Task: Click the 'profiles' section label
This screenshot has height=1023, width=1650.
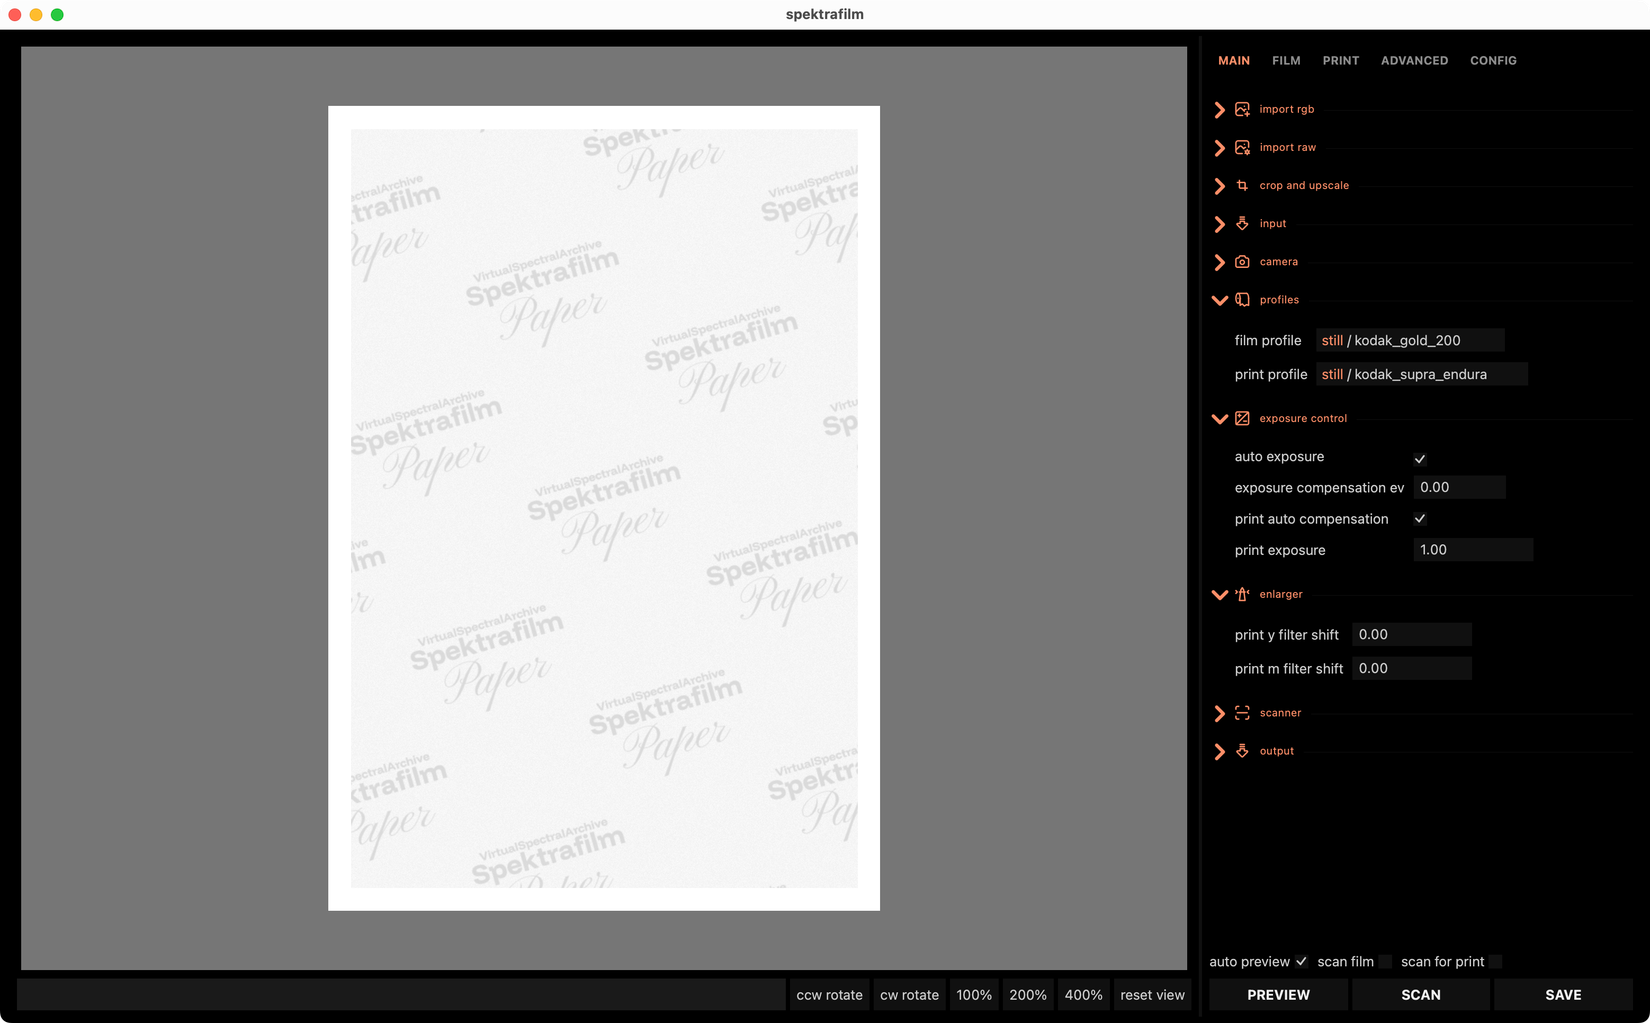Action: point(1279,299)
